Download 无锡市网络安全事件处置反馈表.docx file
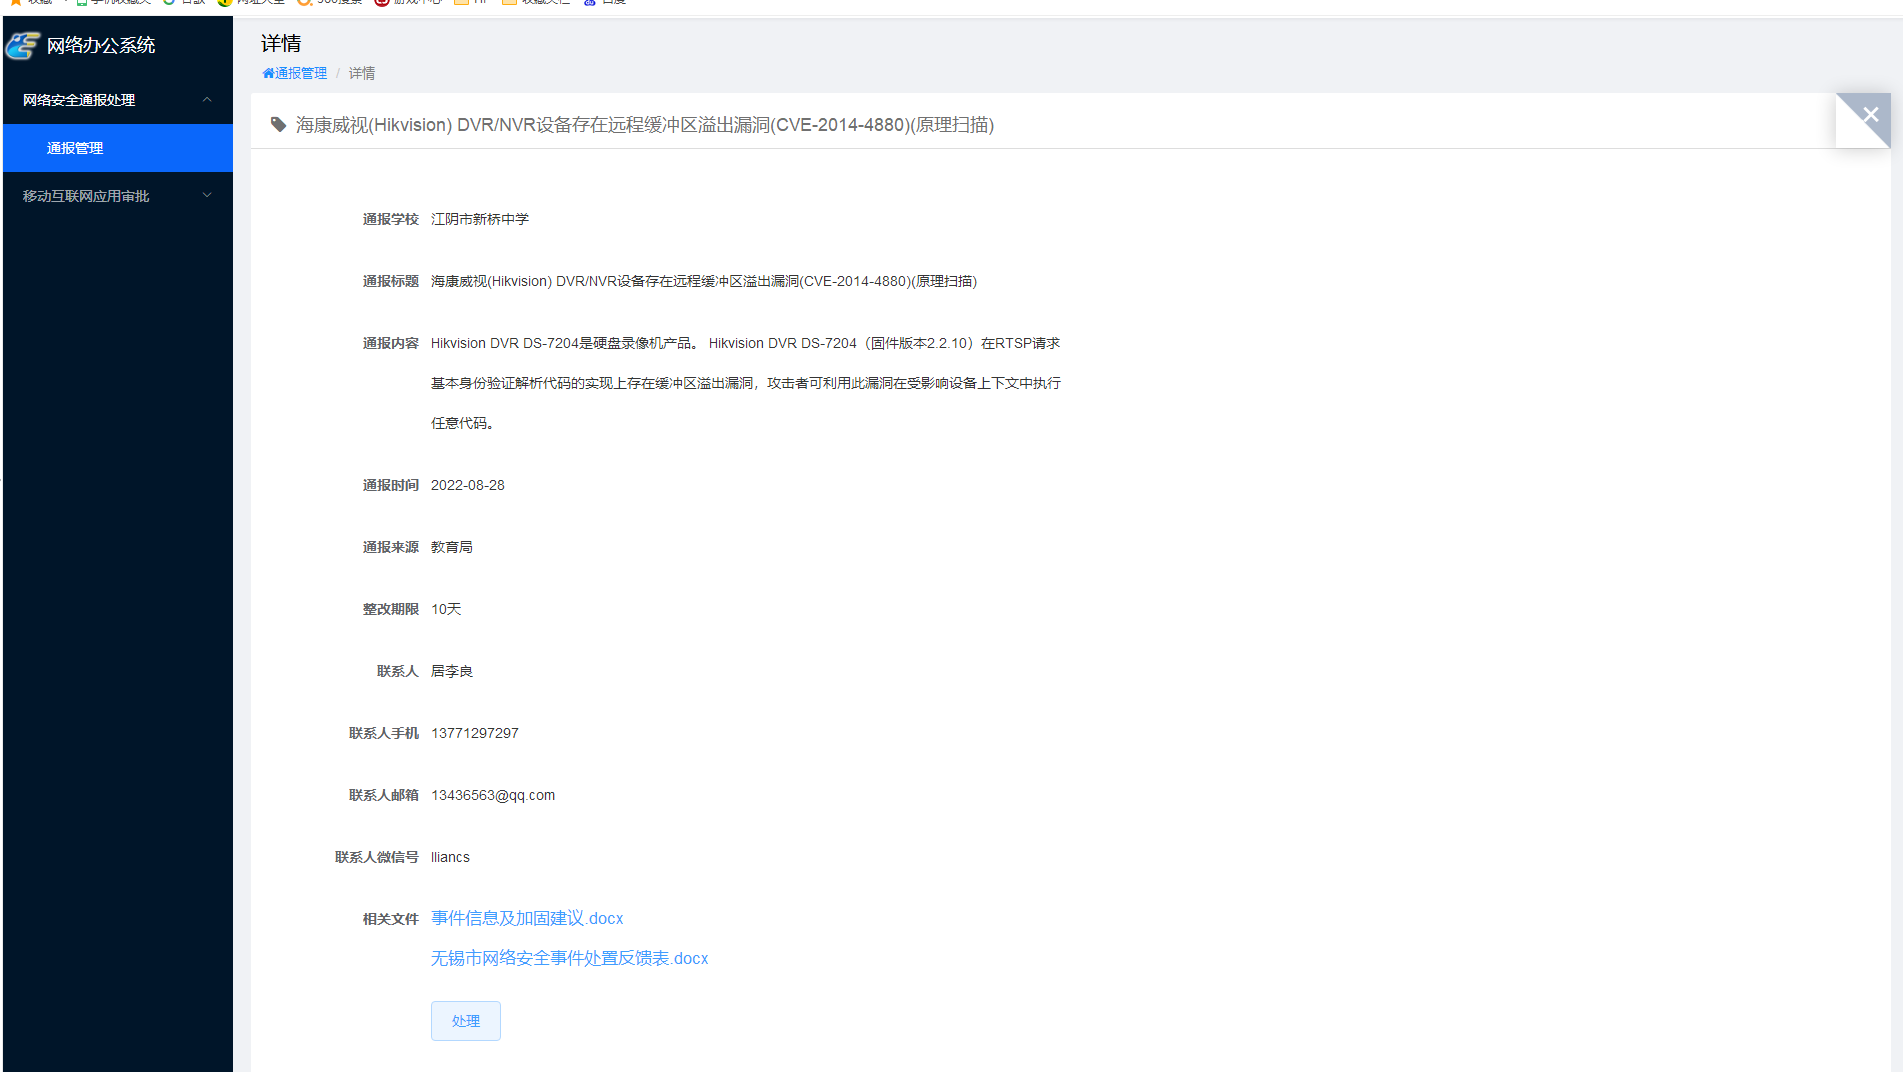The height and width of the screenshot is (1072, 1903). 569,958
